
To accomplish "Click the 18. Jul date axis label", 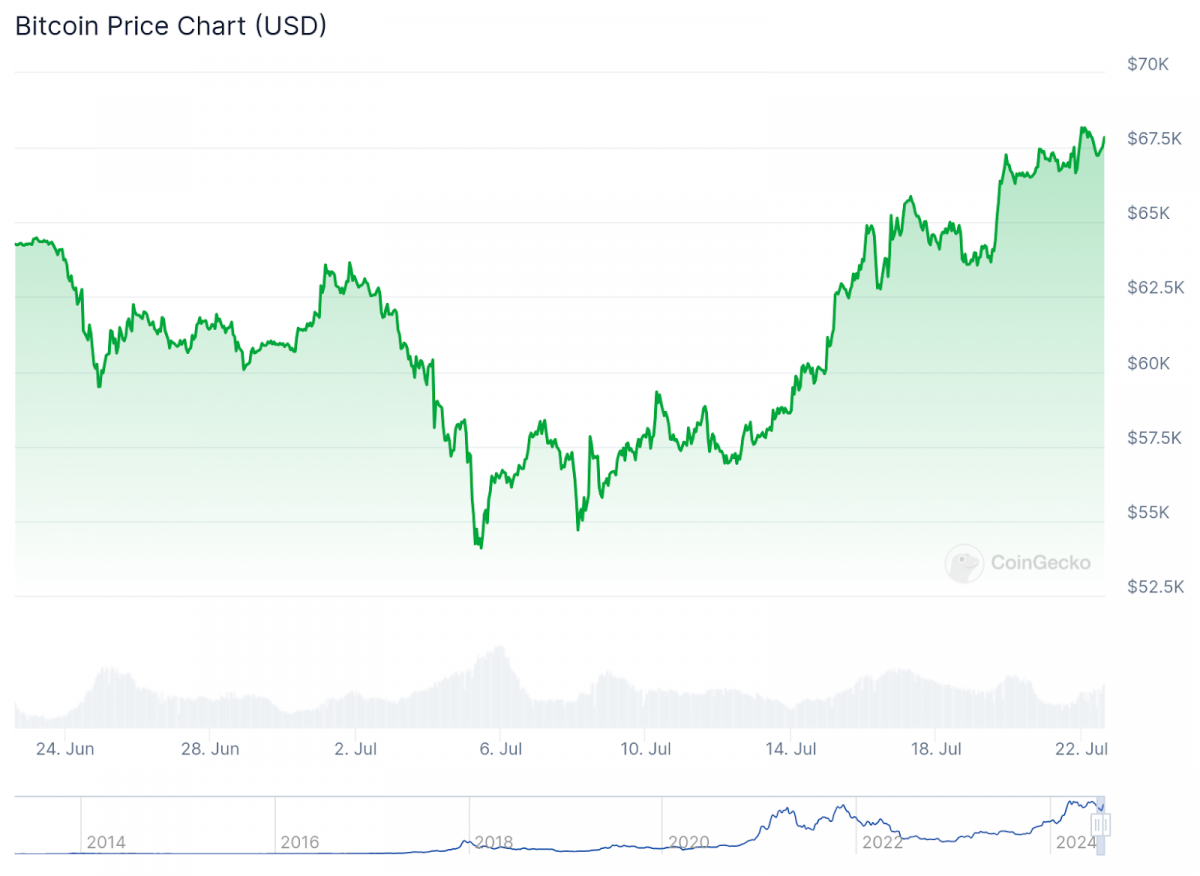I will tap(935, 748).
